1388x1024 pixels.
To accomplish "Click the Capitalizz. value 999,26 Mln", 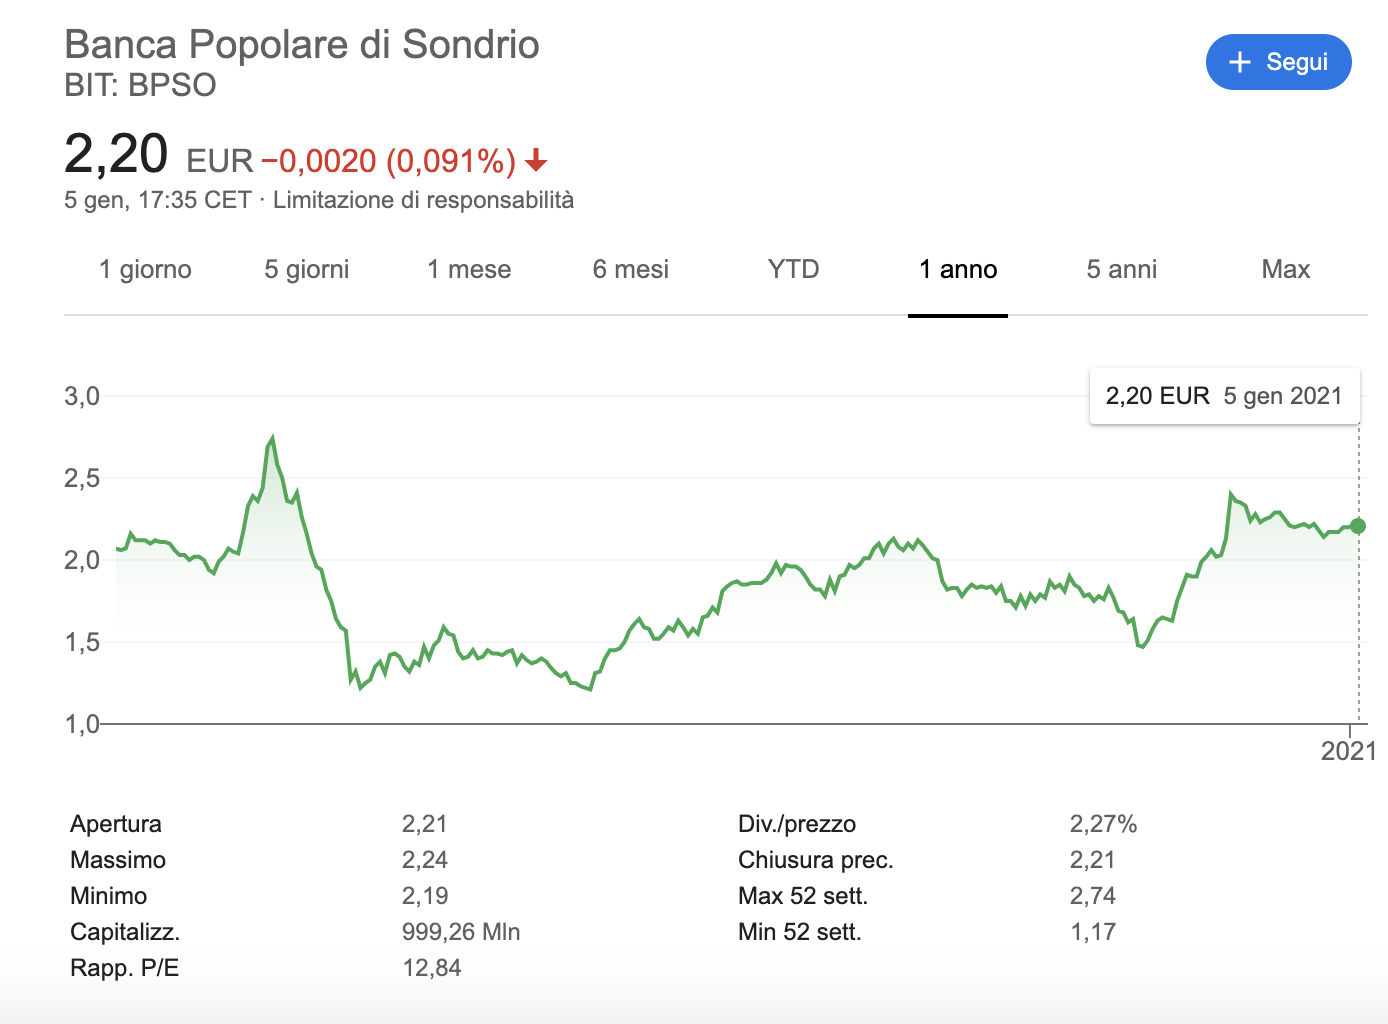I will click(x=461, y=932).
